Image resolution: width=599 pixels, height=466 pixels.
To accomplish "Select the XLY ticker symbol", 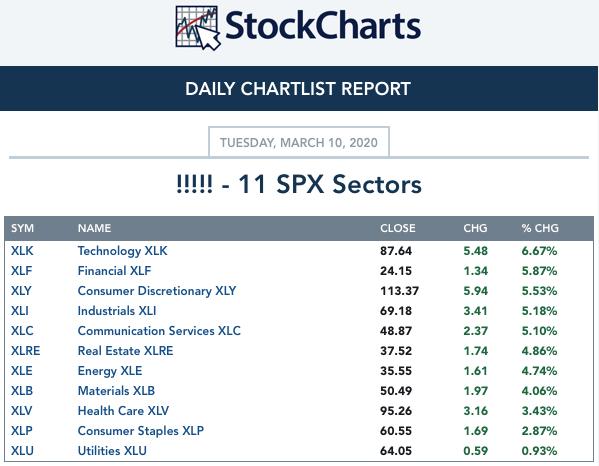I will [x=21, y=291].
